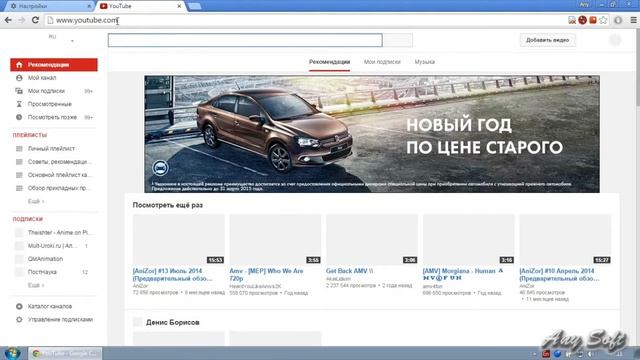Click thumbnail of the 3:55 video
This screenshot has height=360, width=640.
point(275,240)
